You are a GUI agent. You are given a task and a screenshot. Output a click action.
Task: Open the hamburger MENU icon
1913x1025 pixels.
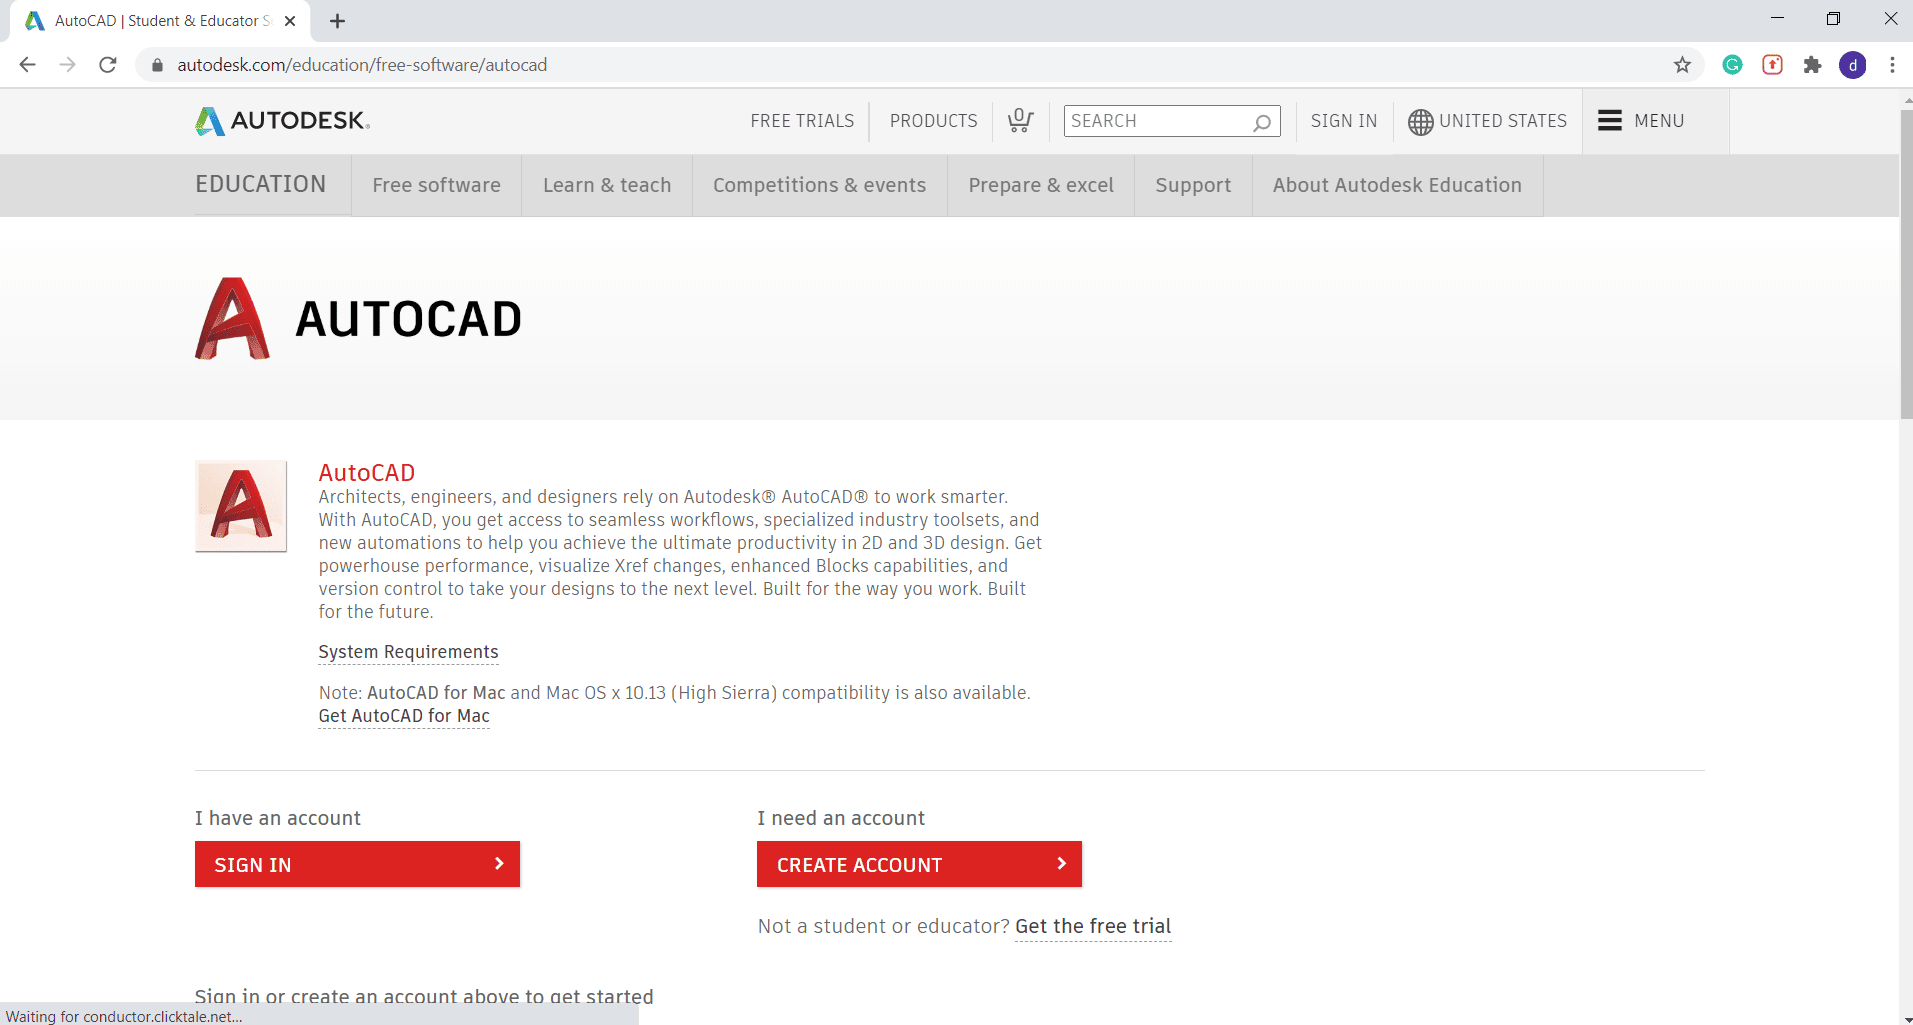pyautogui.click(x=1608, y=120)
